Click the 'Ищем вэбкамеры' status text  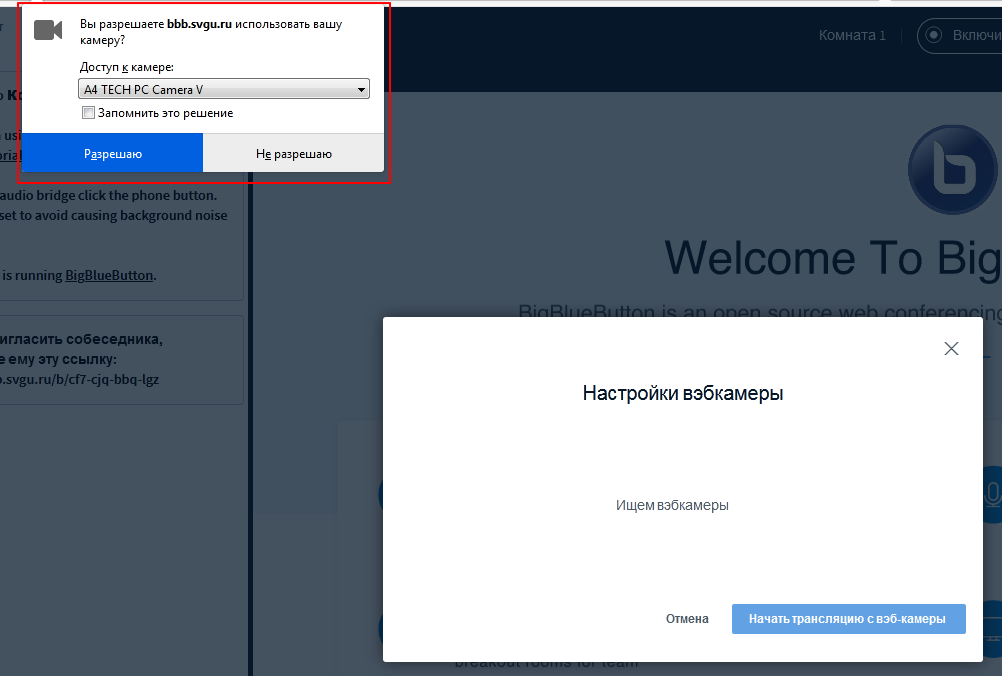coord(672,505)
